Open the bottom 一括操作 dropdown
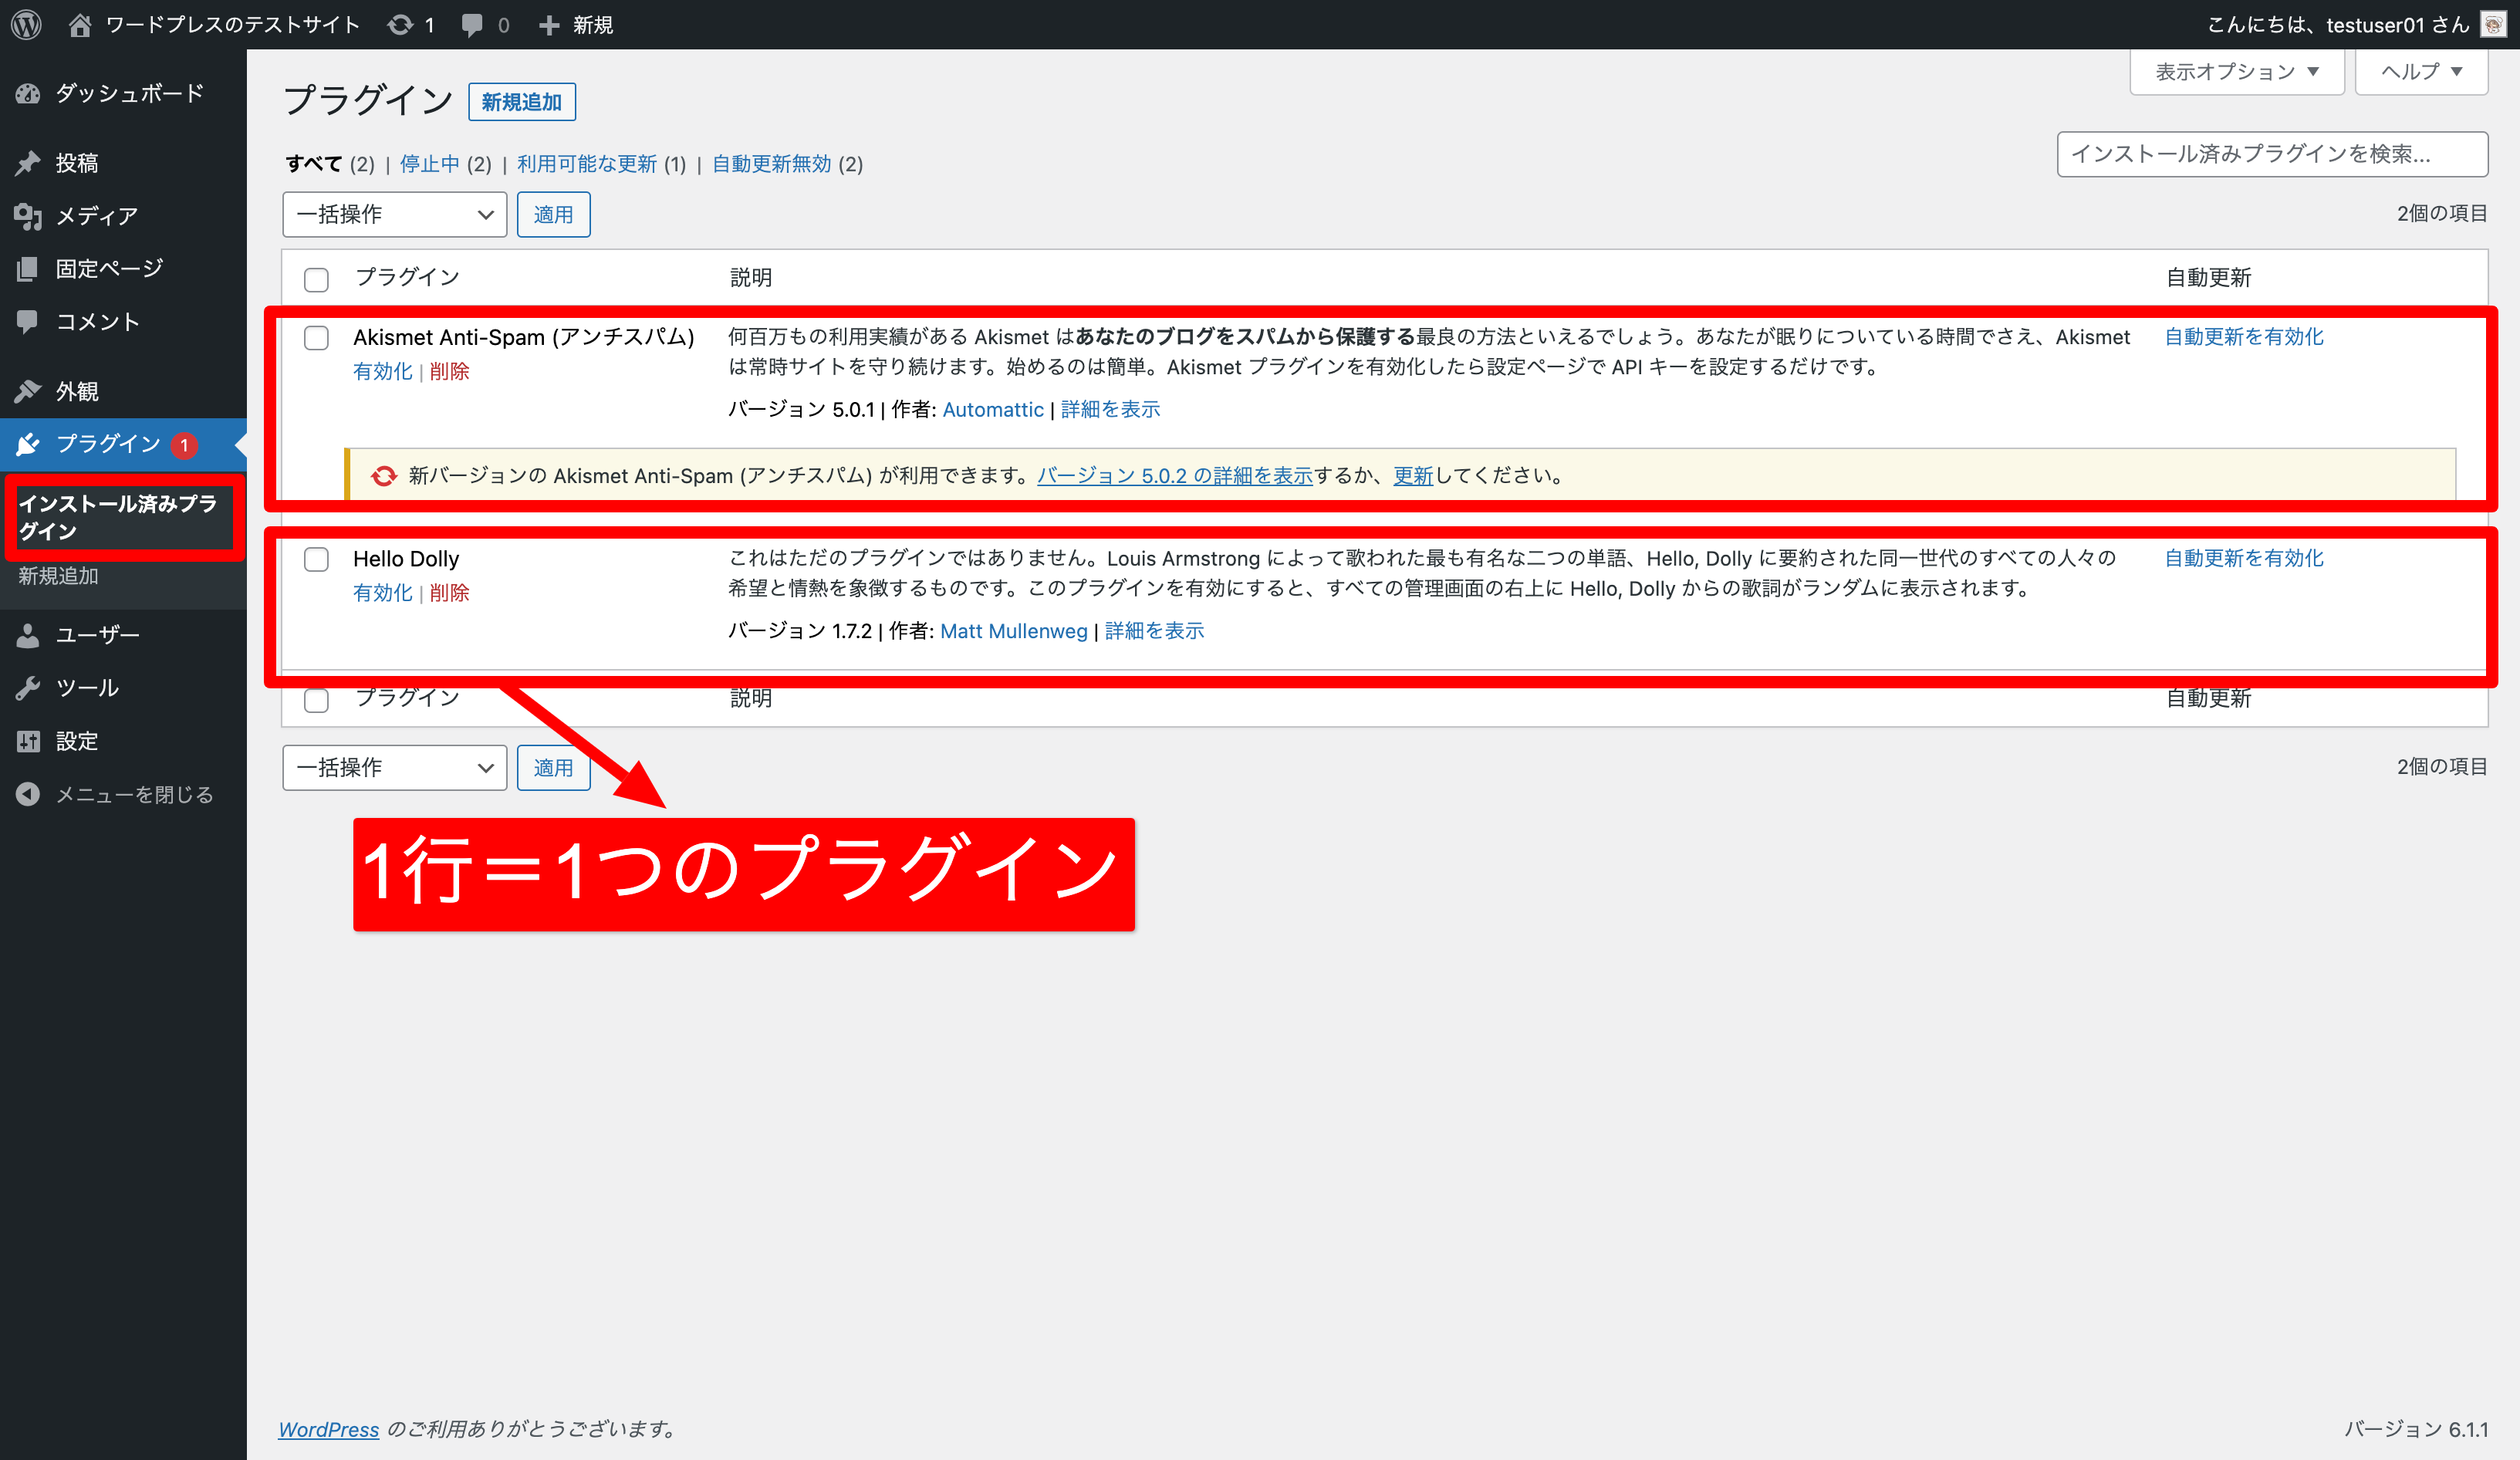 (x=395, y=768)
